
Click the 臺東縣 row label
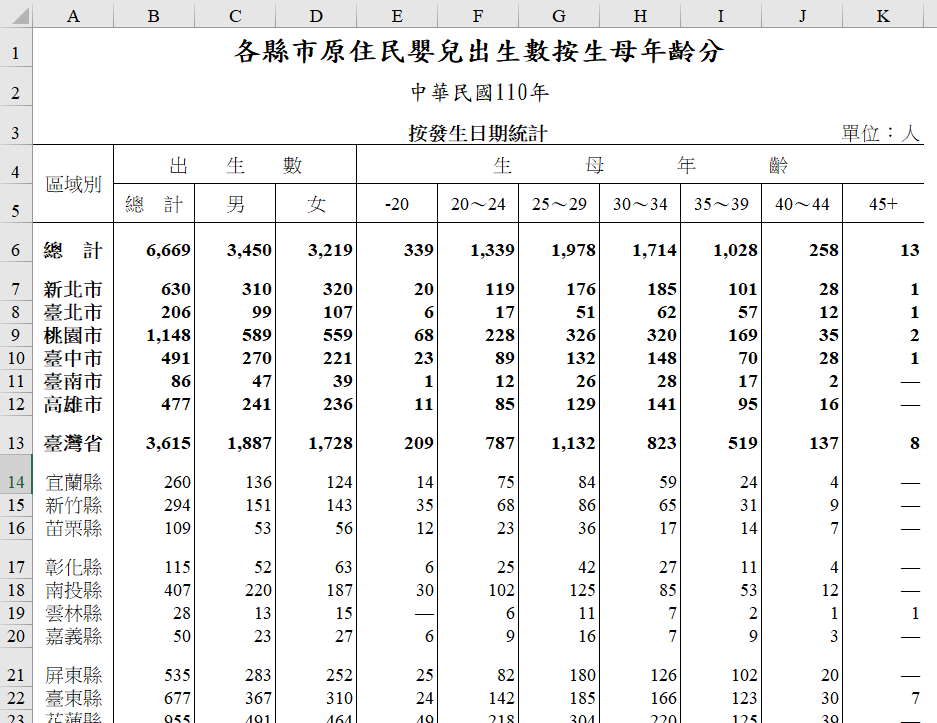(x=74, y=698)
